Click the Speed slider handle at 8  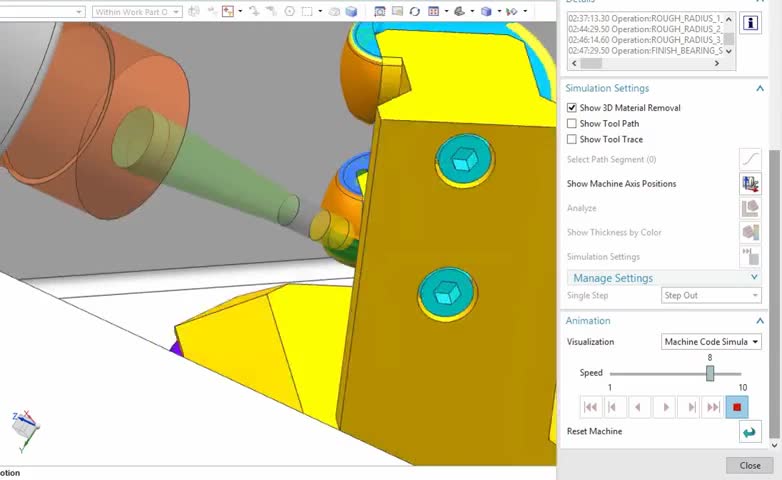click(710, 373)
